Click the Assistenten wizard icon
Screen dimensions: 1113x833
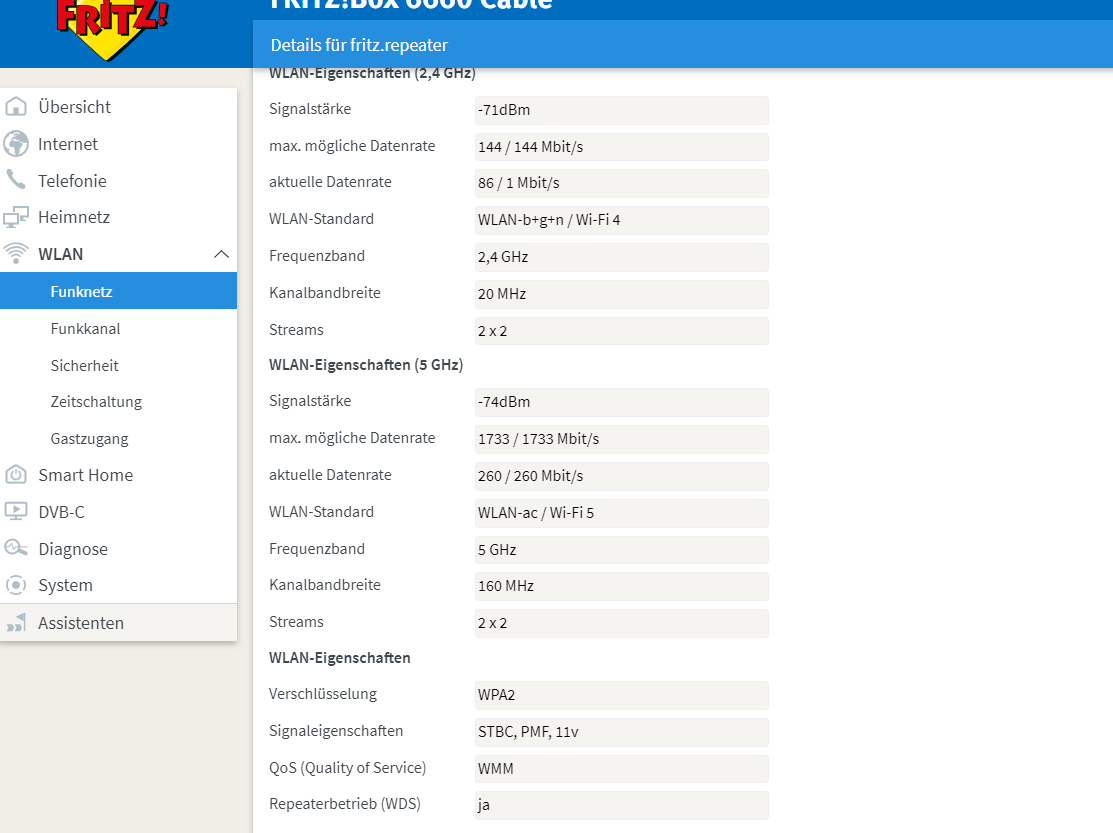[x=16, y=623]
